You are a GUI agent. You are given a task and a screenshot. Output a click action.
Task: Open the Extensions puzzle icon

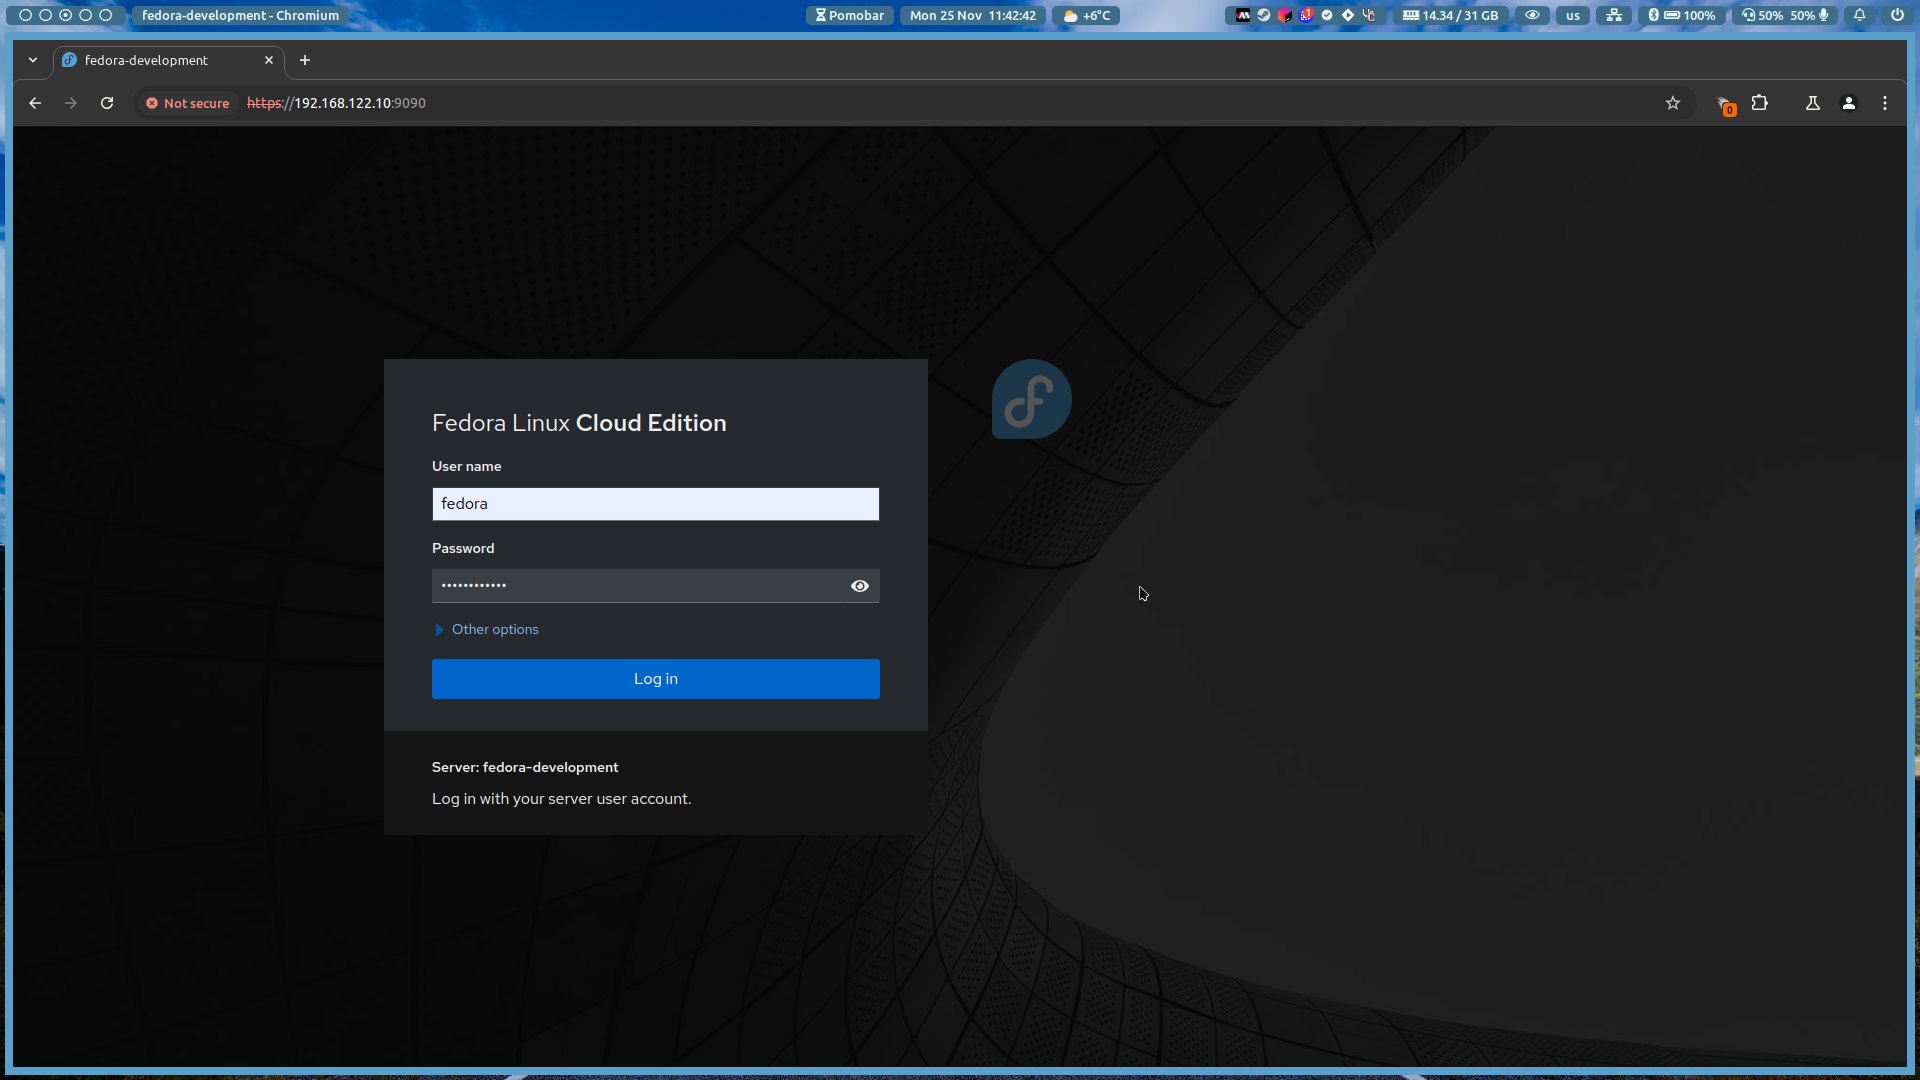[1760, 103]
